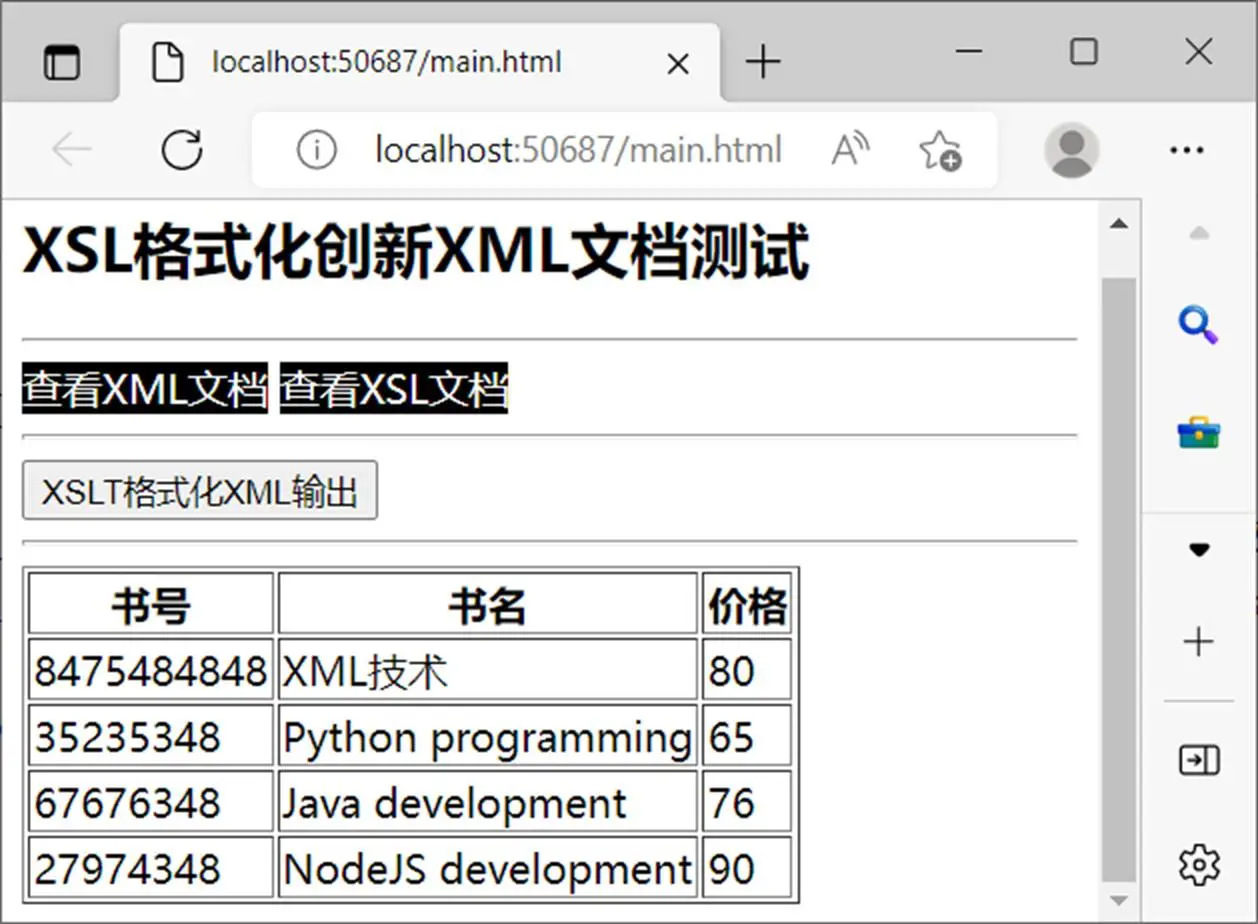Add this page to favorites
Viewport: 1258px width, 924px height.
click(x=940, y=150)
